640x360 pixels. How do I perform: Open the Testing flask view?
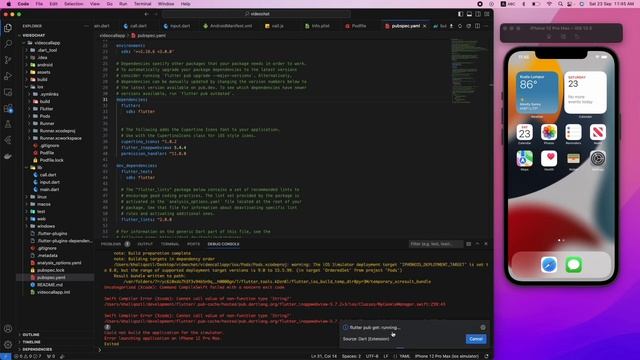[x=8, y=124]
